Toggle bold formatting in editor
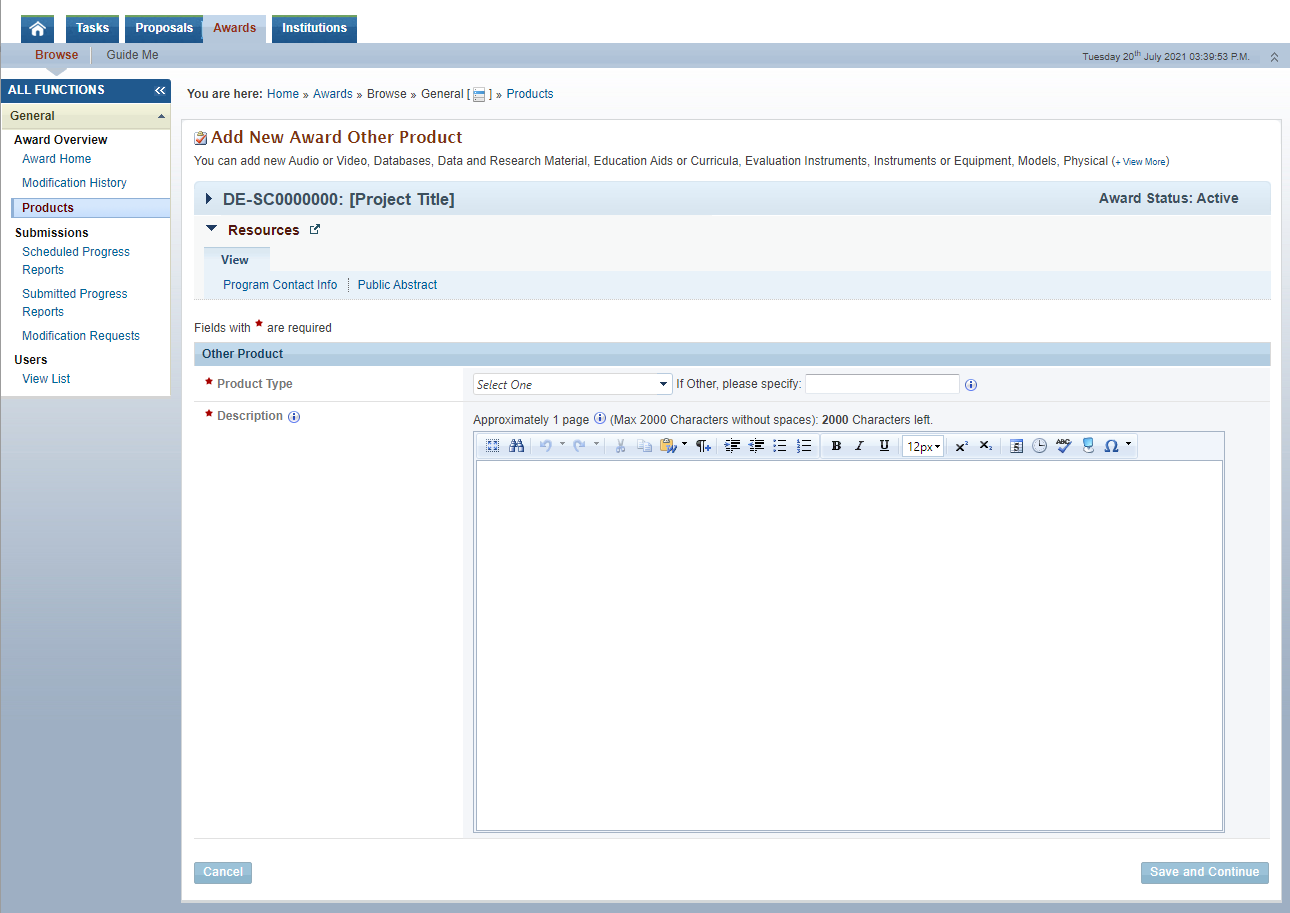This screenshot has width=1290, height=913. pos(836,446)
